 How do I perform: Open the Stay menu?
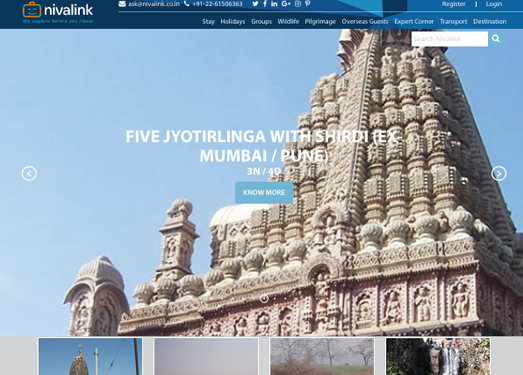(x=208, y=22)
